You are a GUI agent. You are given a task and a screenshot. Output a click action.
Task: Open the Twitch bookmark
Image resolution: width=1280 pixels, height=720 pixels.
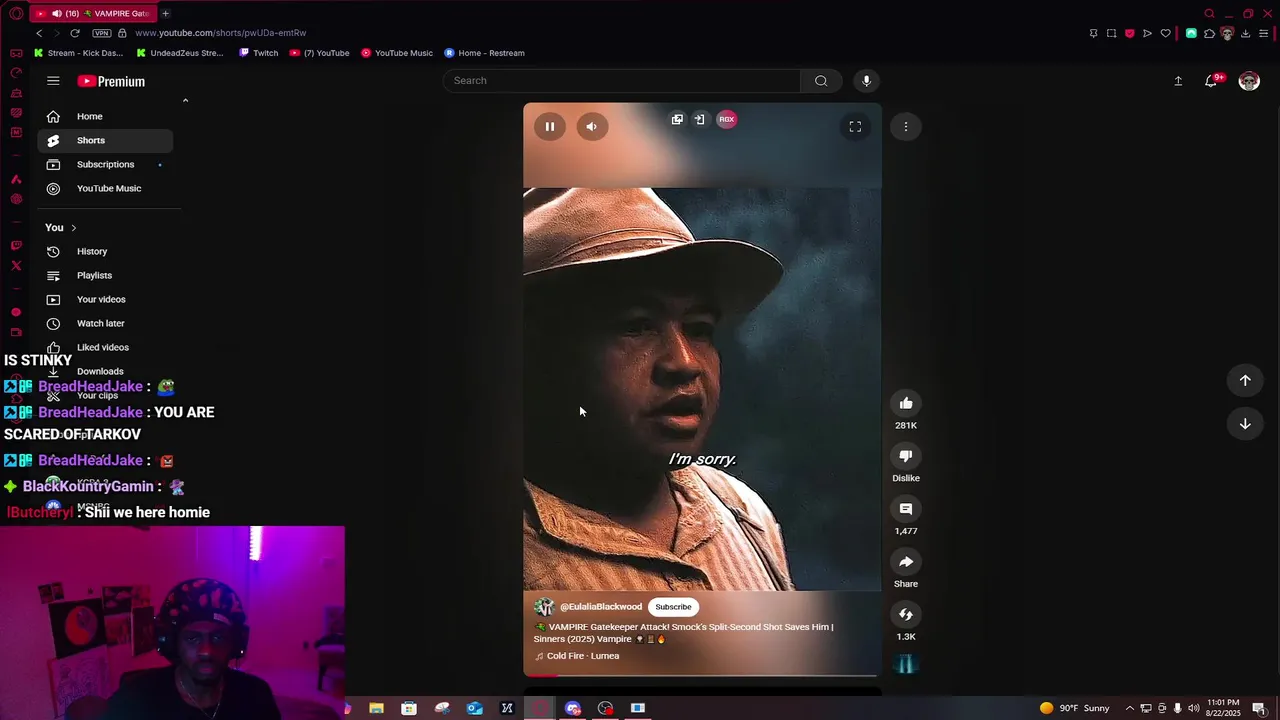(259, 53)
